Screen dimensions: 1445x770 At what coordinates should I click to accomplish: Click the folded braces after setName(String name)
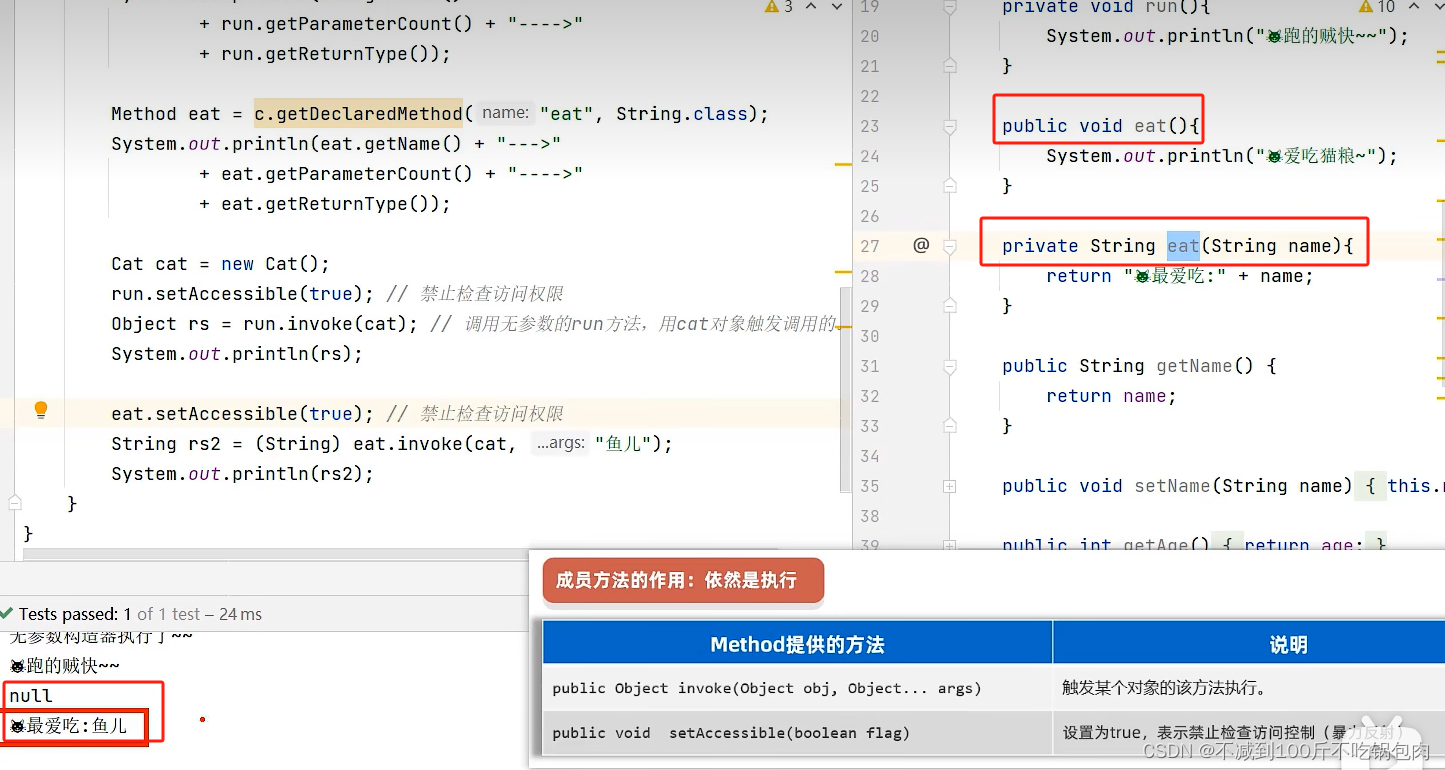pos(1370,485)
